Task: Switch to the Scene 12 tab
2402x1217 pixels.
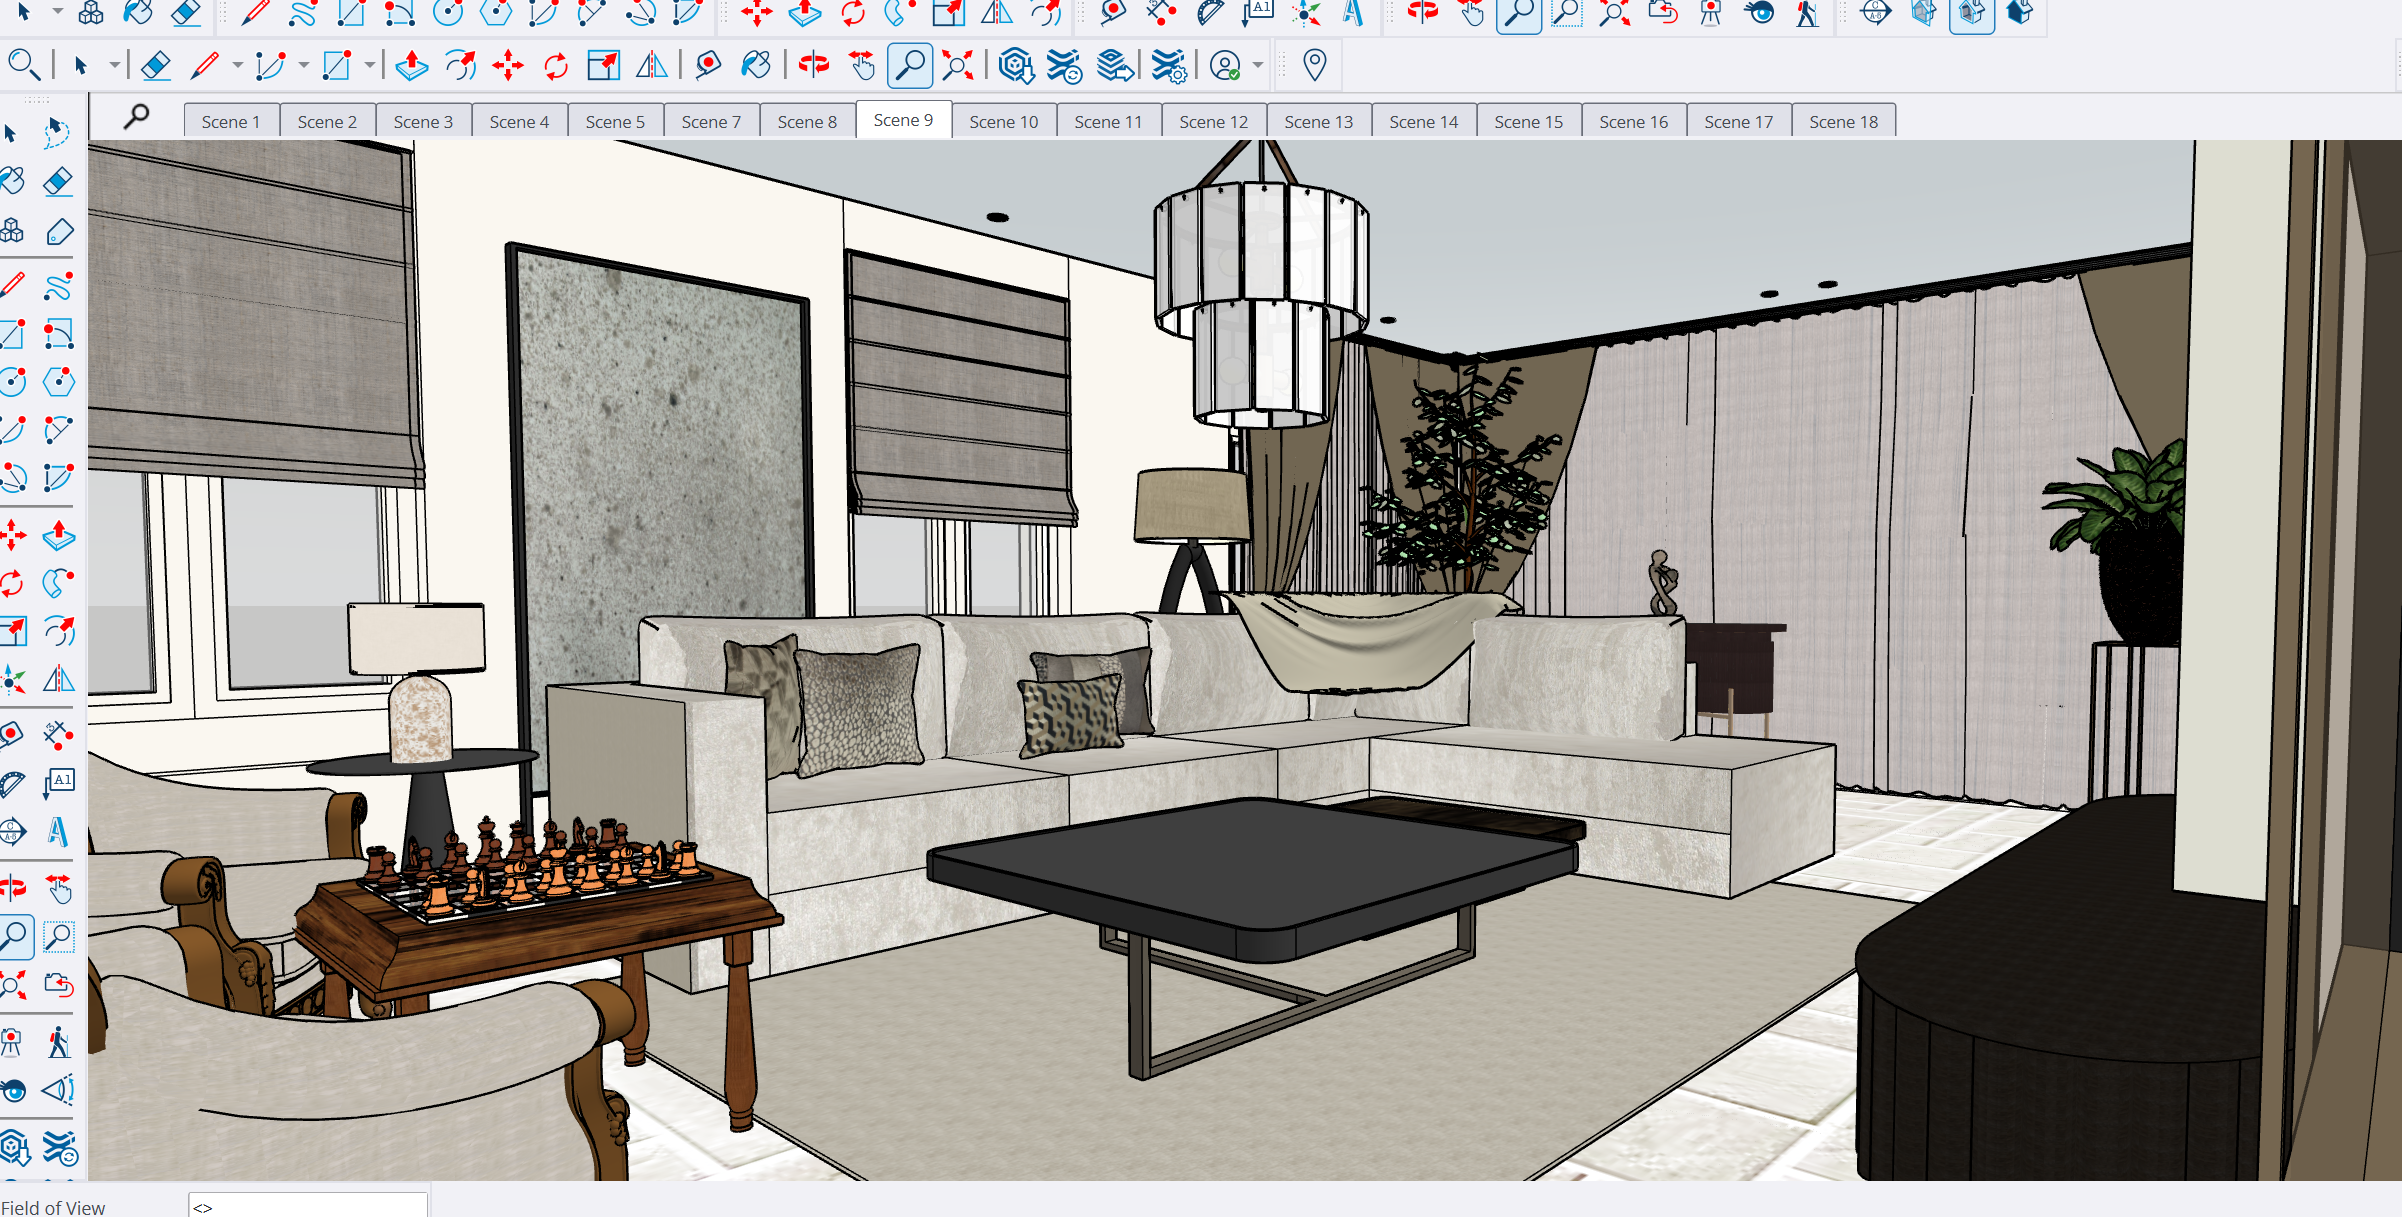Action: (1213, 122)
